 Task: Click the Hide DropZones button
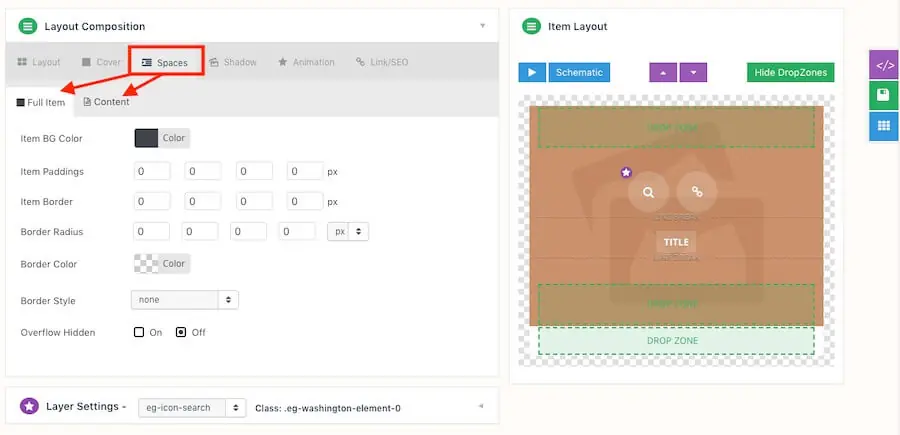[x=790, y=72]
